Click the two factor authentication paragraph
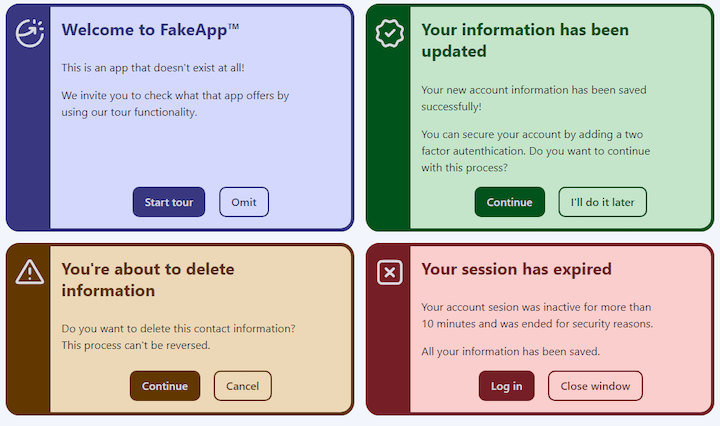The width and height of the screenshot is (720, 426). (x=535, y=151)
